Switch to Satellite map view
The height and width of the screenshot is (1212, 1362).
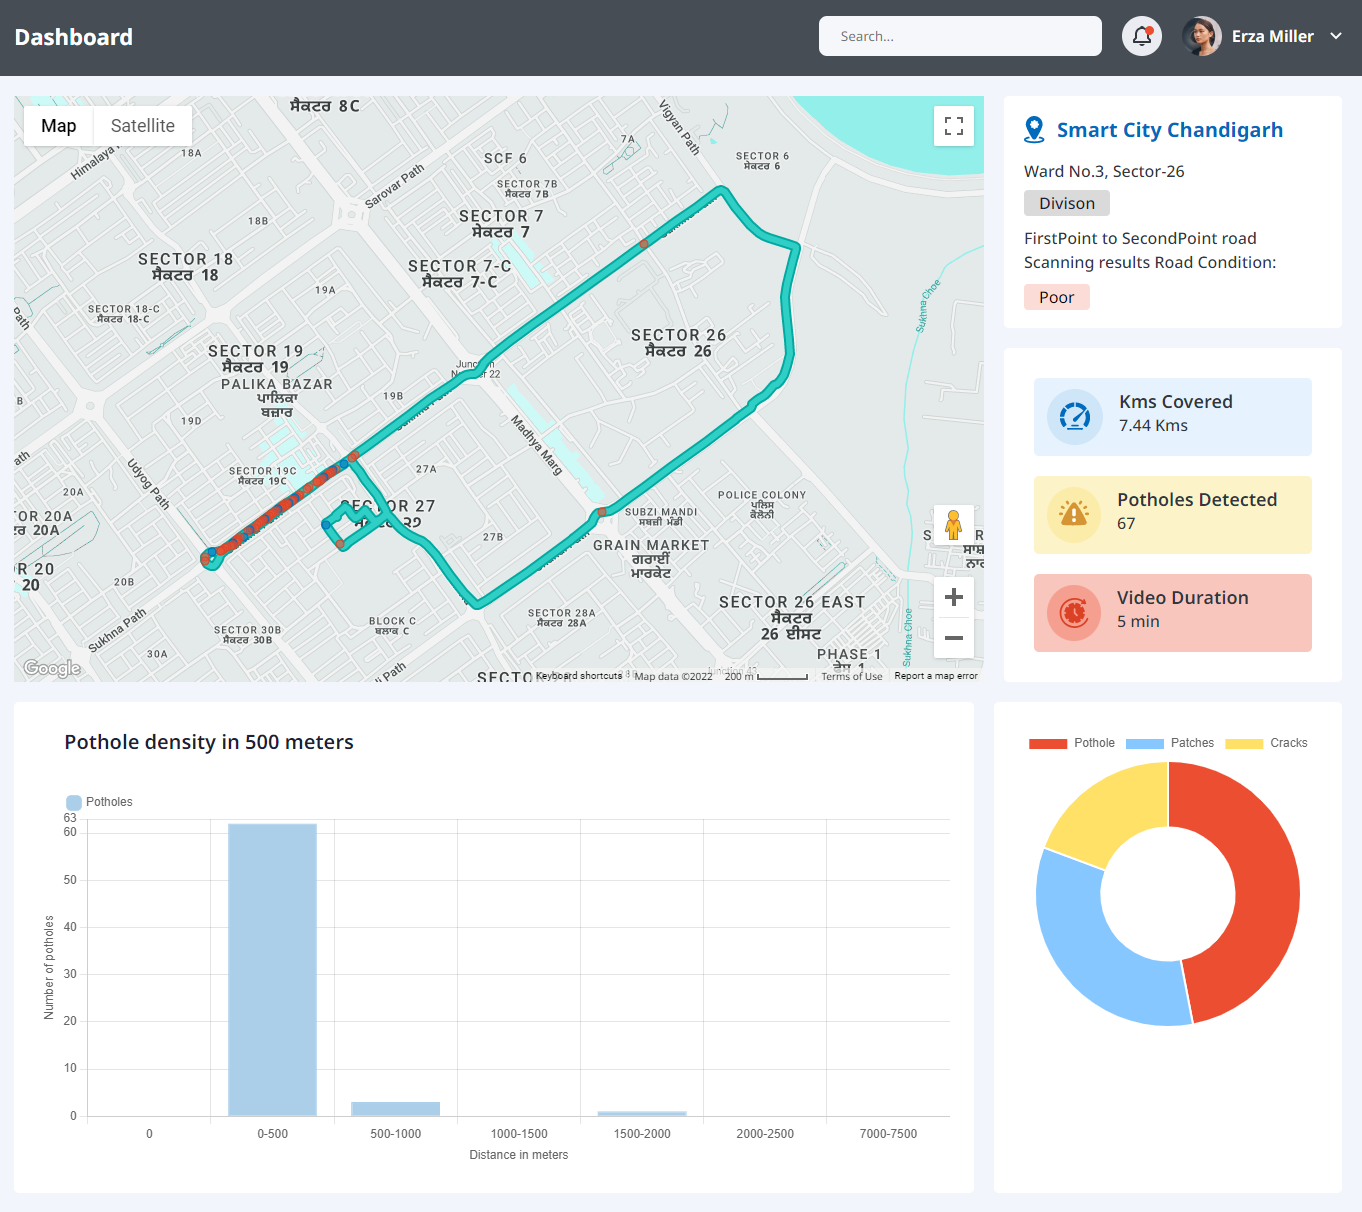click(x=142, y=126)
